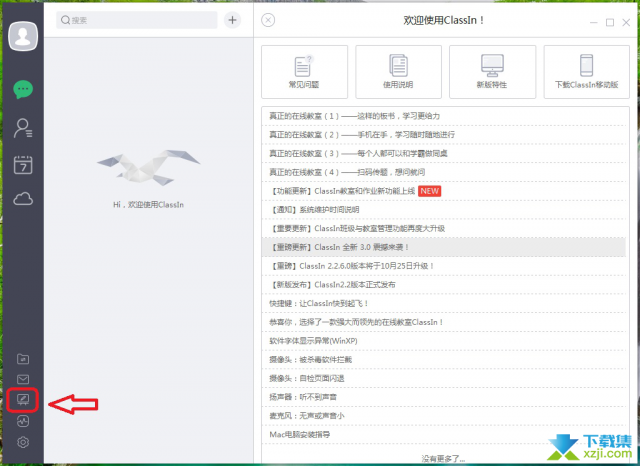Open the contacts list icon

point(23,128)
